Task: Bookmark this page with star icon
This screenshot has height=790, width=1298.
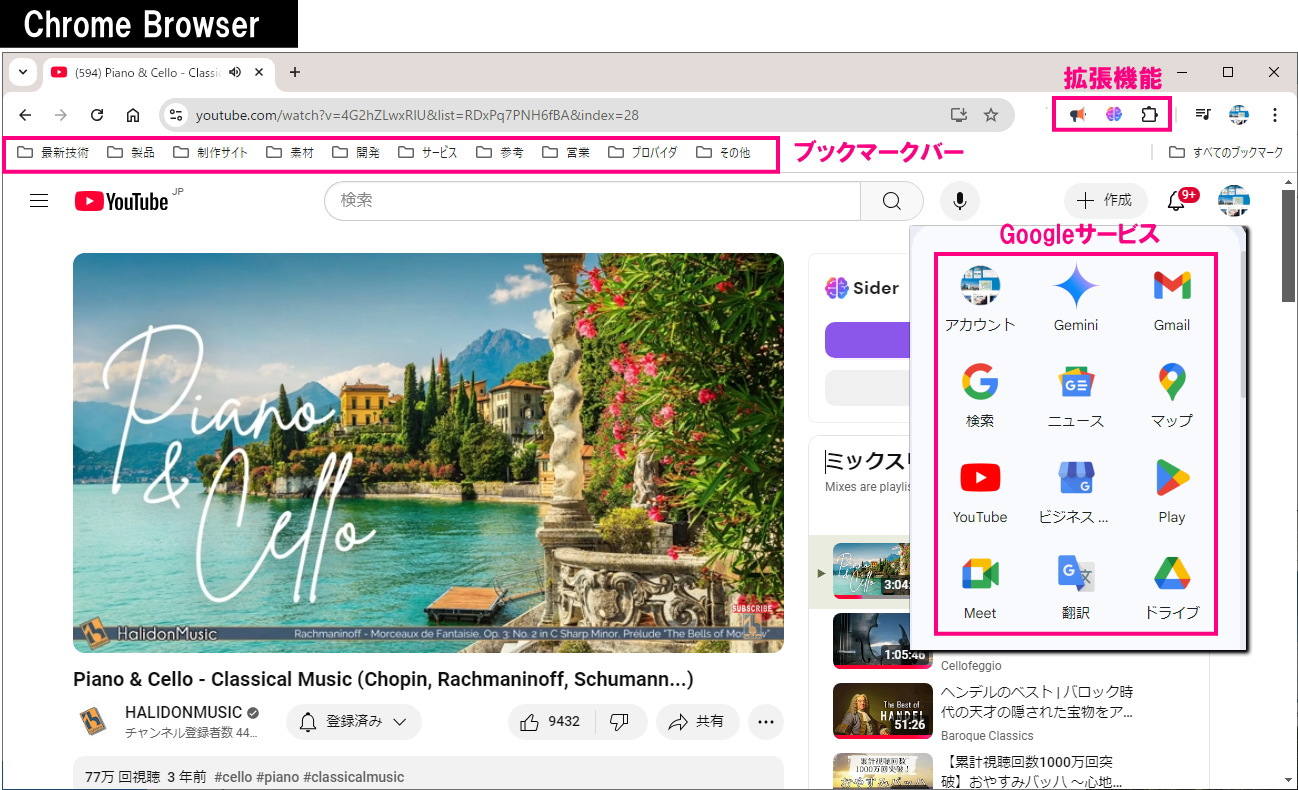Action: (x=991, y=115)
